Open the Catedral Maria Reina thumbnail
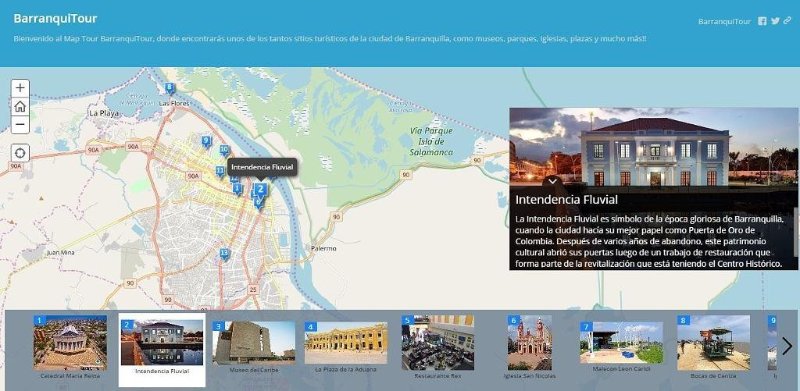This screenshot has height=391, width=800. (70, 343)
